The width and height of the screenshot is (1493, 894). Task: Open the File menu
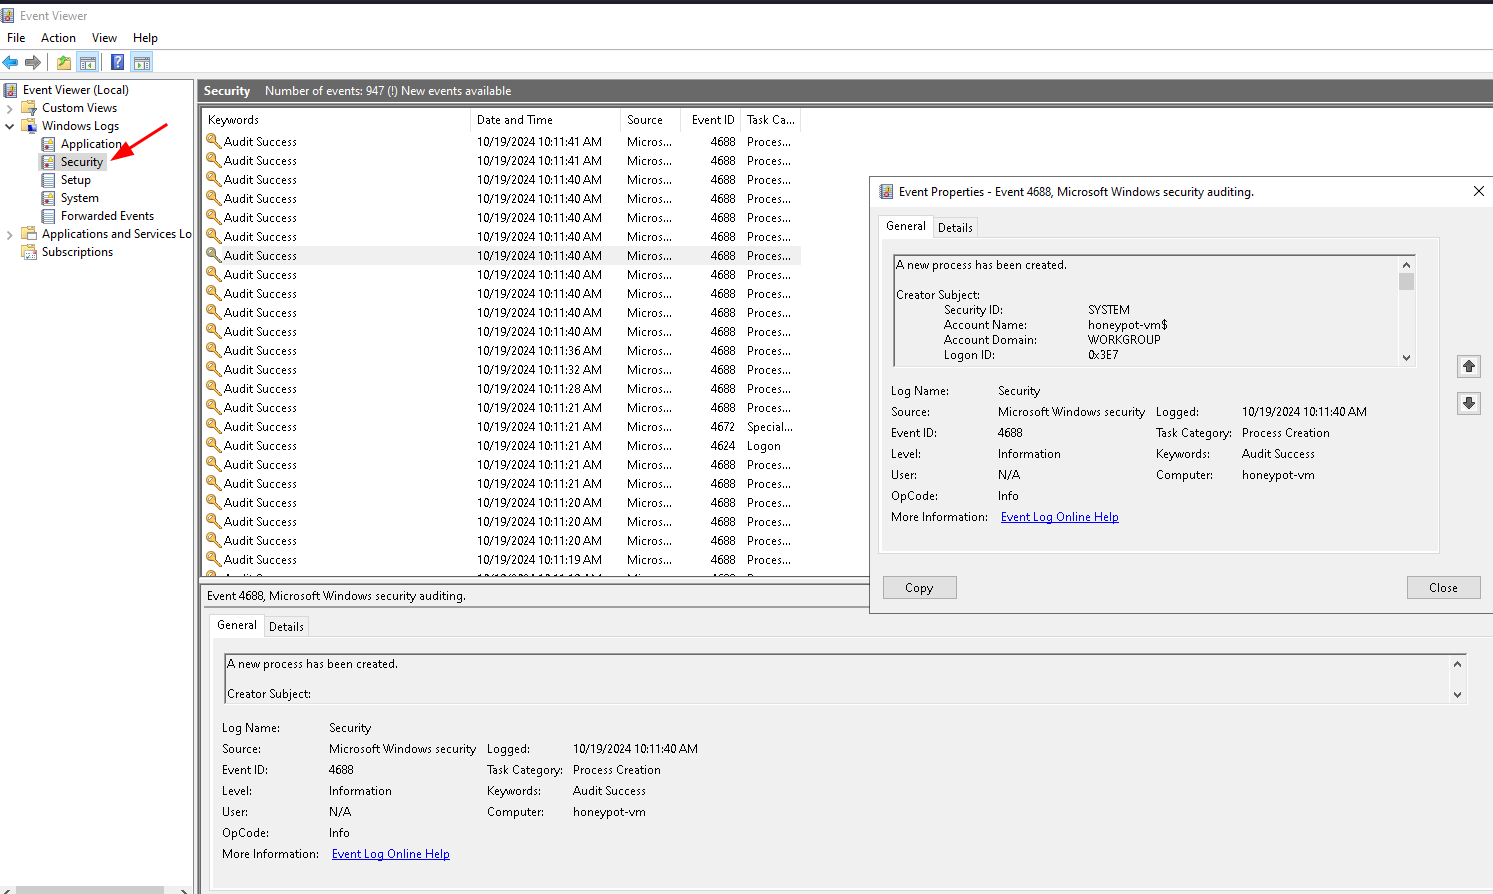pos(16,38)
